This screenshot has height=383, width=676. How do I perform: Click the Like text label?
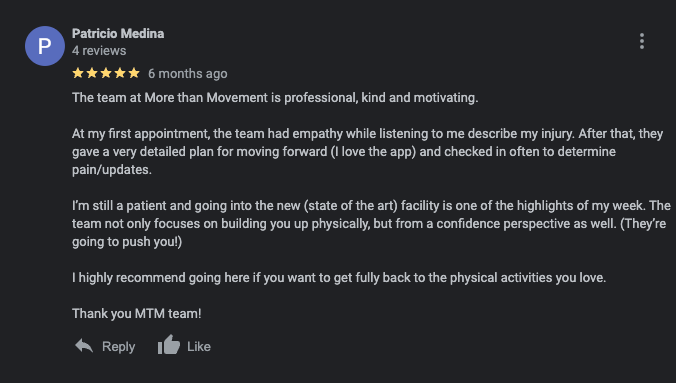pyautogui.click(x=199, y=346)
